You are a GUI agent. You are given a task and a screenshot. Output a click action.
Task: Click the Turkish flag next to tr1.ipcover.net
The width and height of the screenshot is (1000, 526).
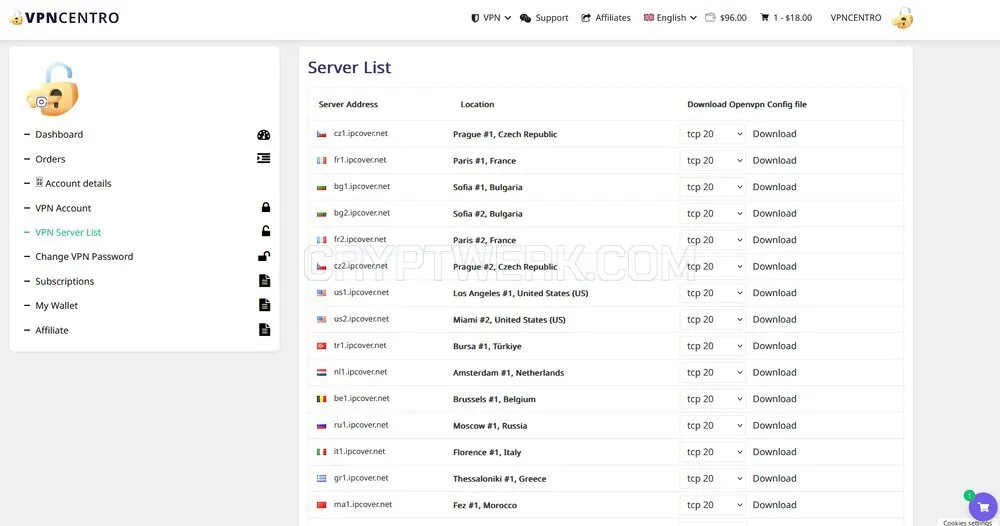pyautogui.click(x=321, y=346)
